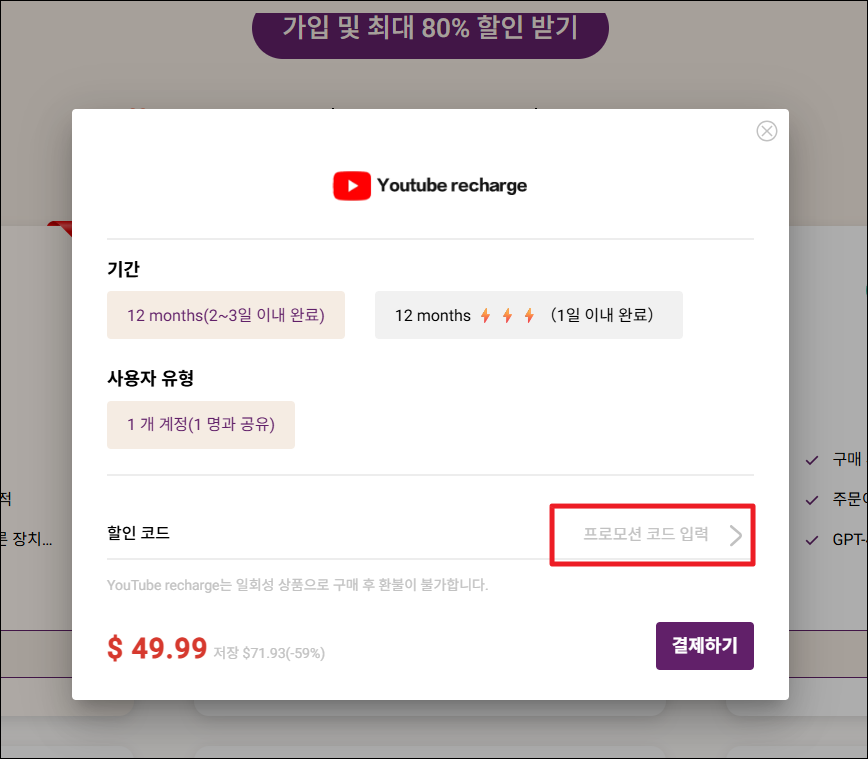Click the refund notice text below discount code

pyautogui.click(x=298, y=585)
